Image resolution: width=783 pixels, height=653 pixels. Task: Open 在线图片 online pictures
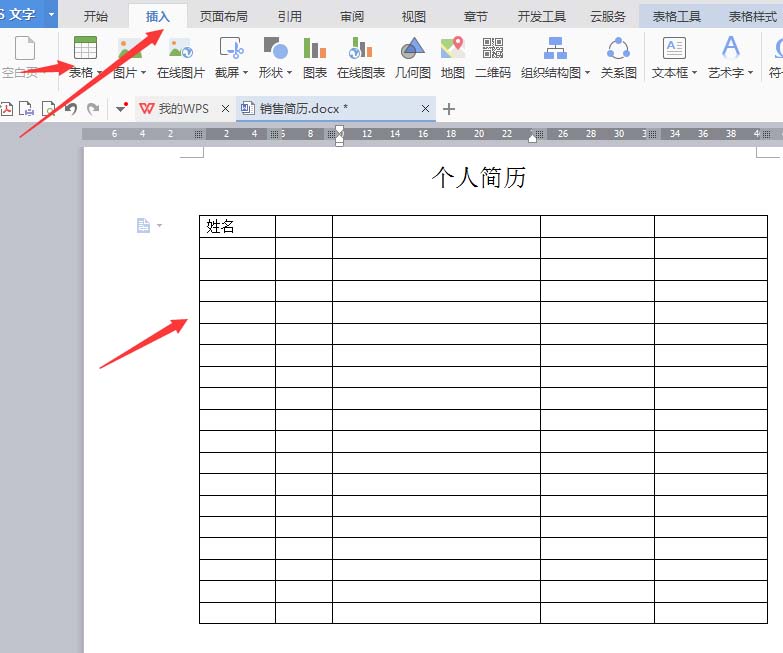coord(180,48)
